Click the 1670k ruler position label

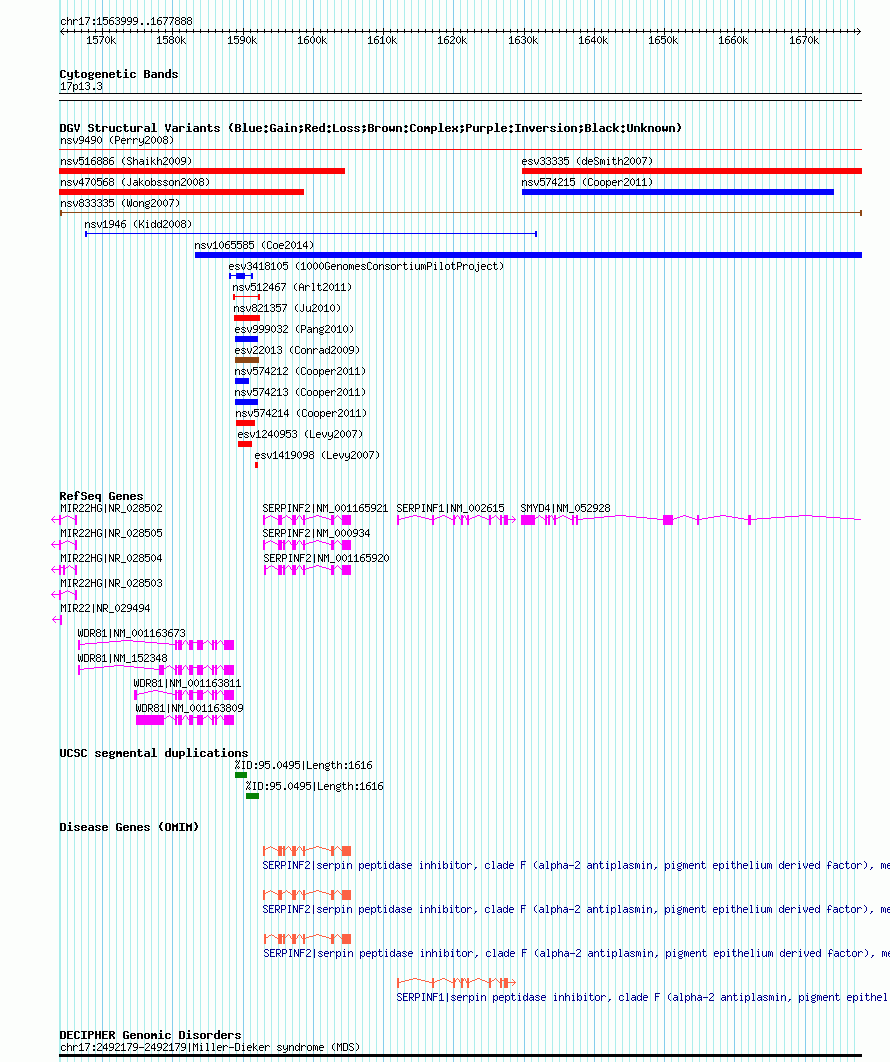click(803, 41)
